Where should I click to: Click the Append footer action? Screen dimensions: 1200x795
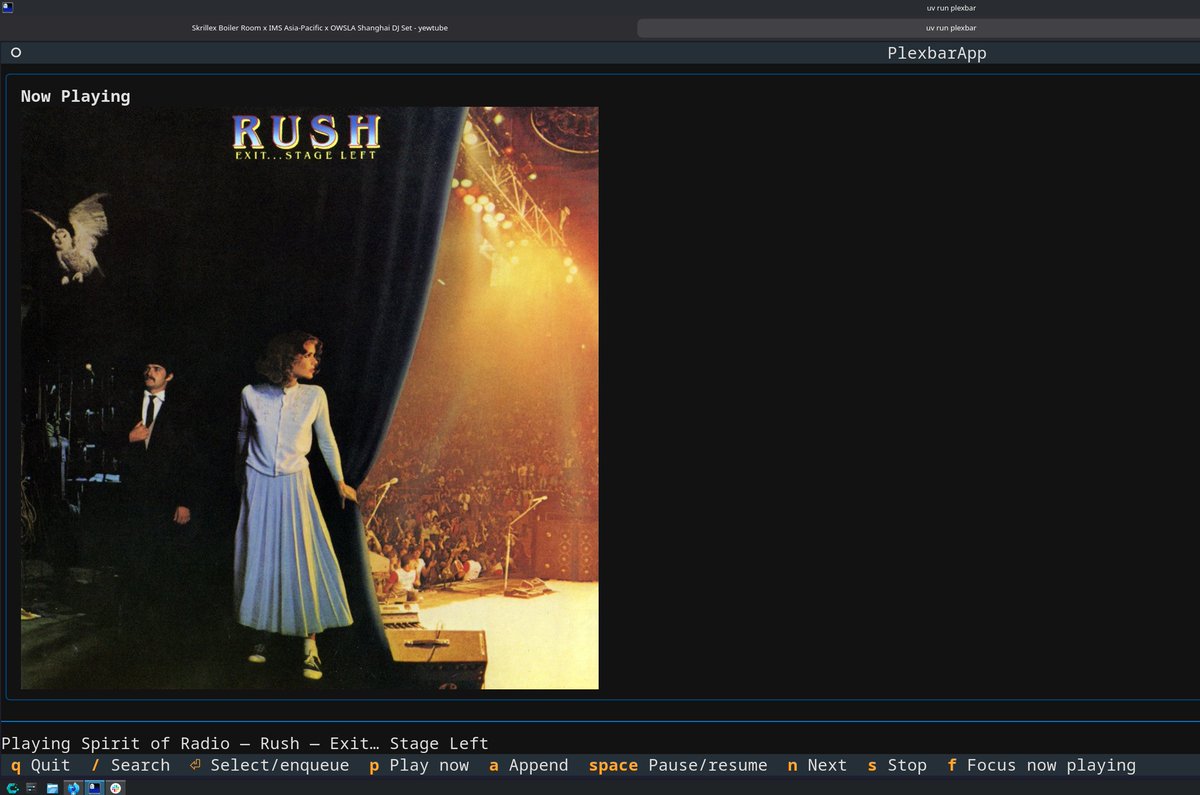point(528,765)
